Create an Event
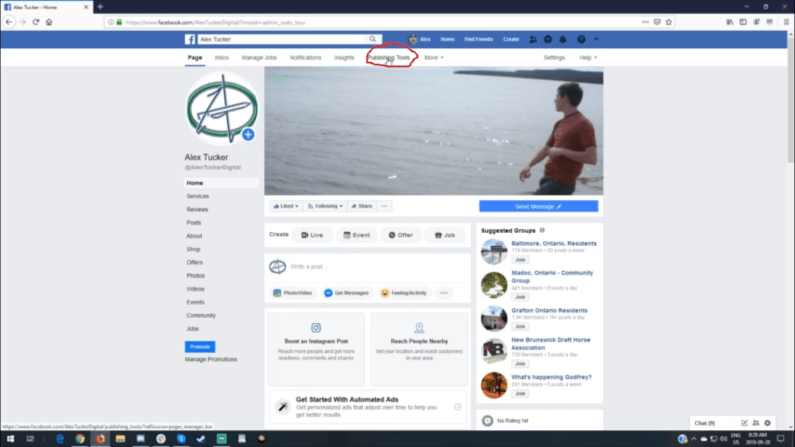This screenshot has height=447, width=795. coord(357,235)
